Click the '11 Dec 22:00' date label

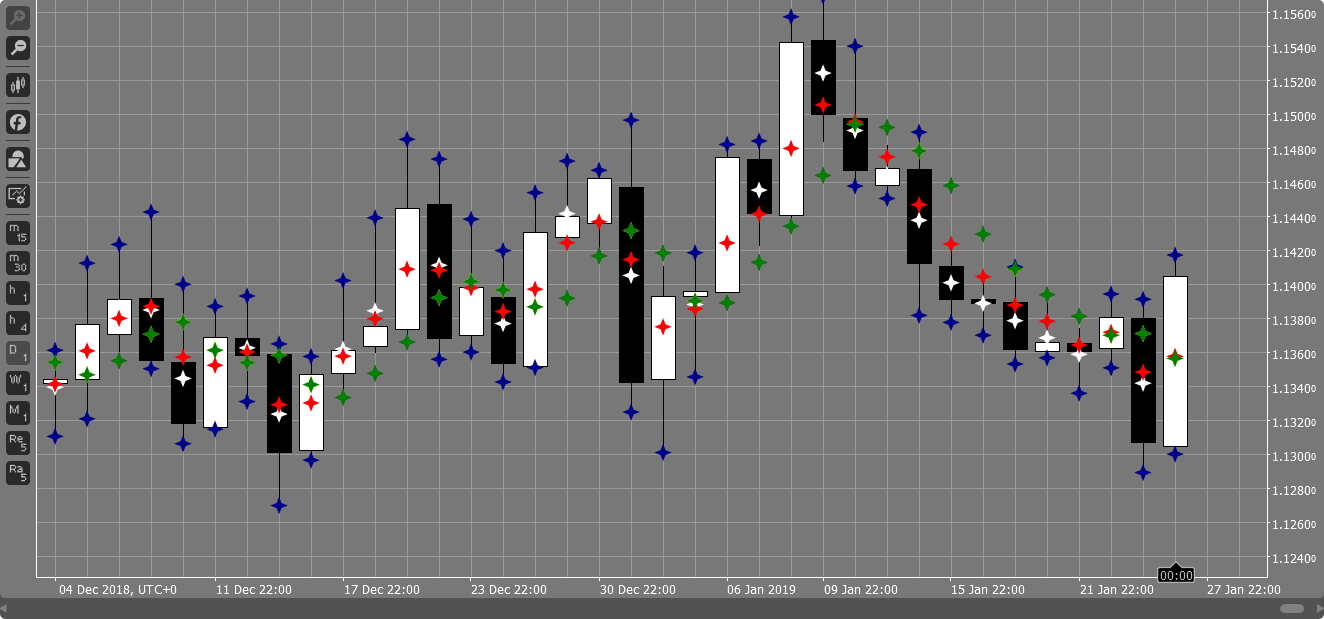pyautogui.click(x=254, y=590)
